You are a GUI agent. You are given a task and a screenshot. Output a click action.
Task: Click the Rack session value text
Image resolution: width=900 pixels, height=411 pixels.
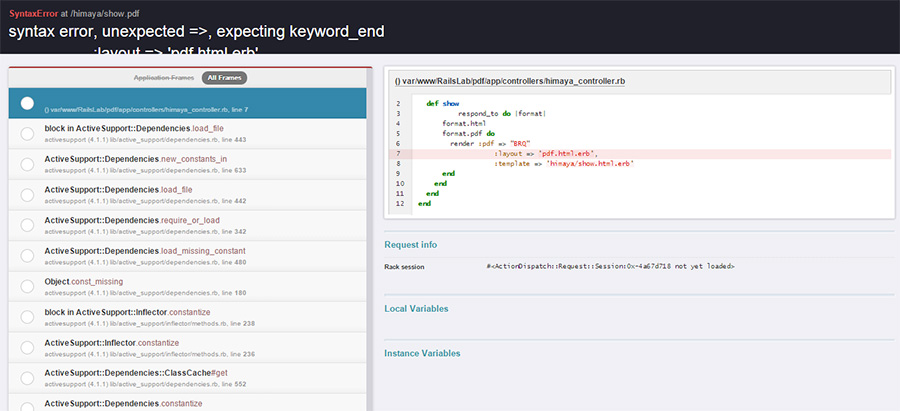(x=610, y=267)
